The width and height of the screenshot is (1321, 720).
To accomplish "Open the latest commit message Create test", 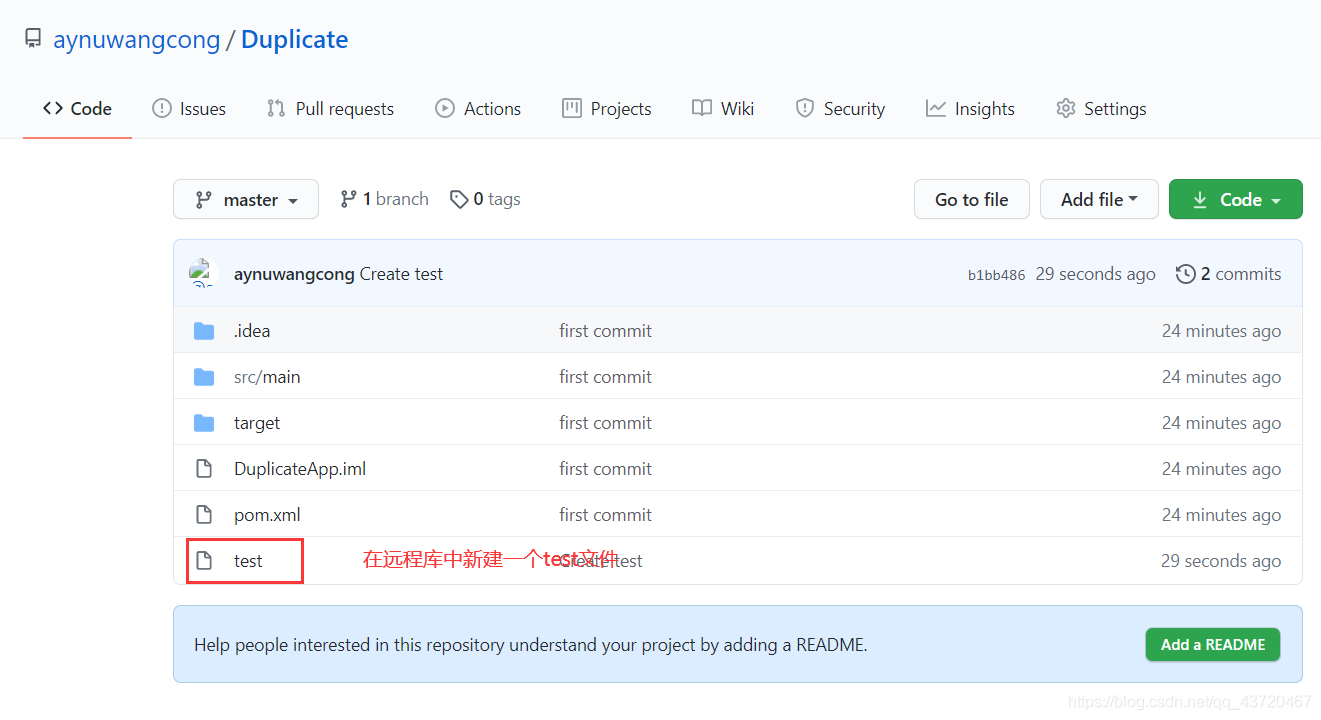I will pos(401,273).
